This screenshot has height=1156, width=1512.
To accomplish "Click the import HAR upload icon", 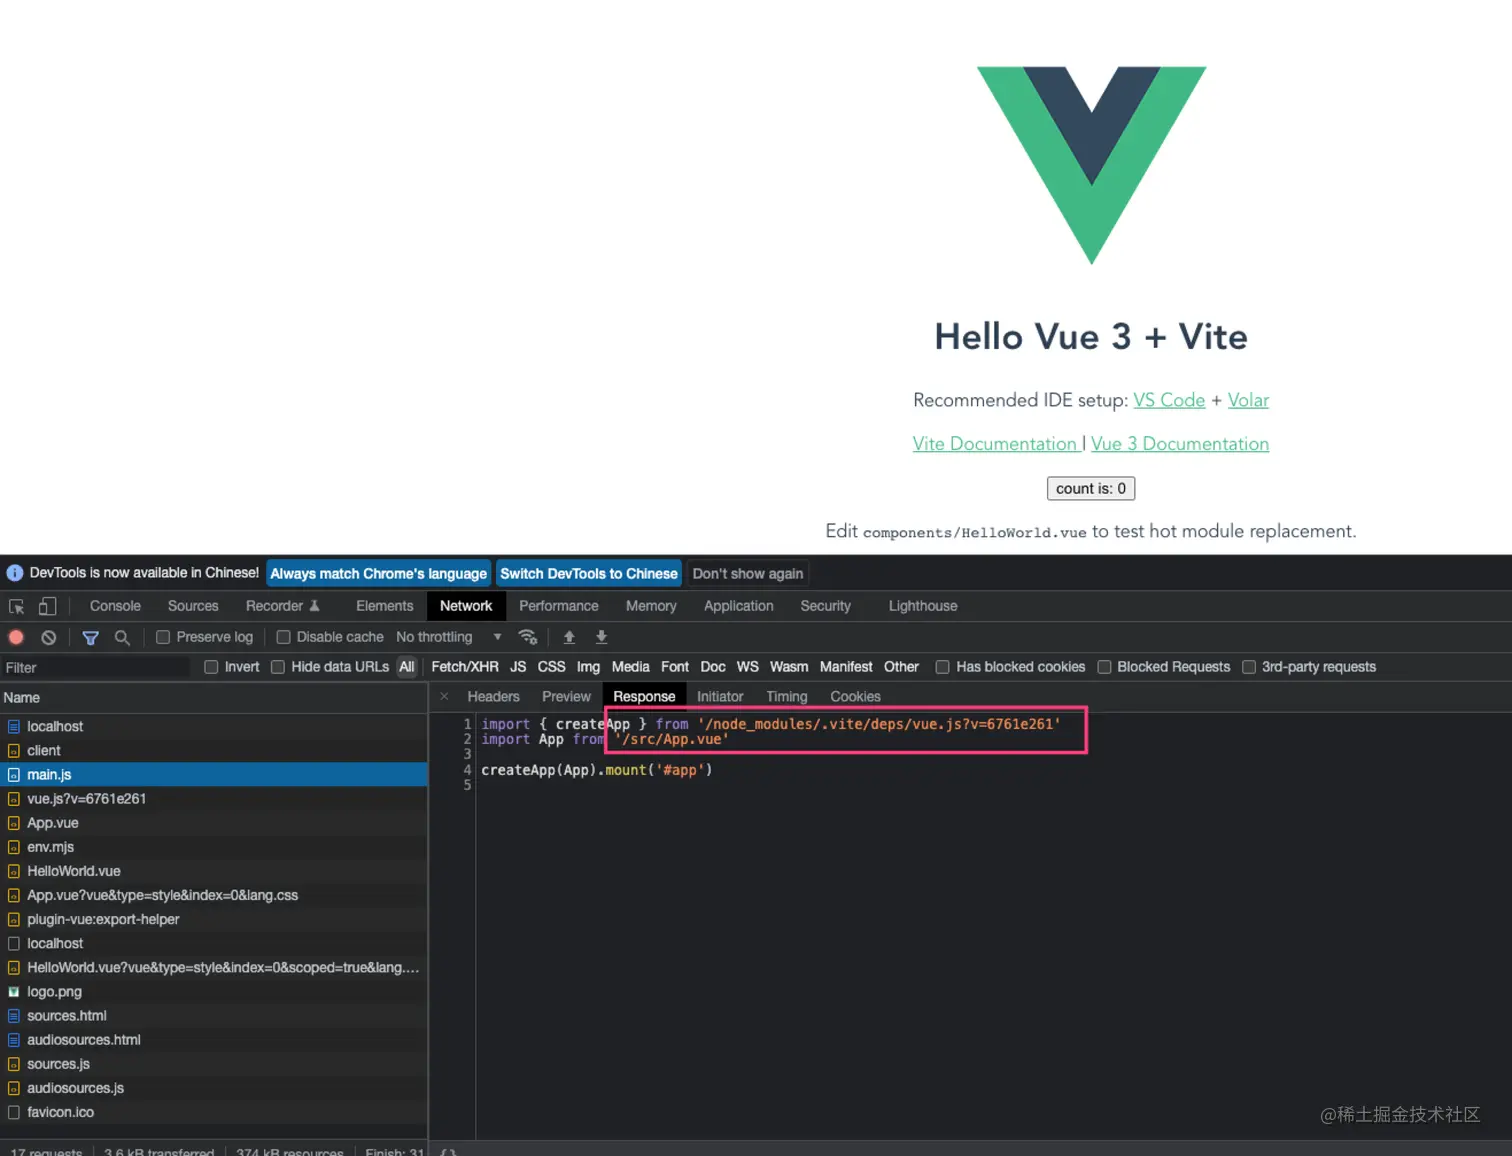I will tap(569, 637).
